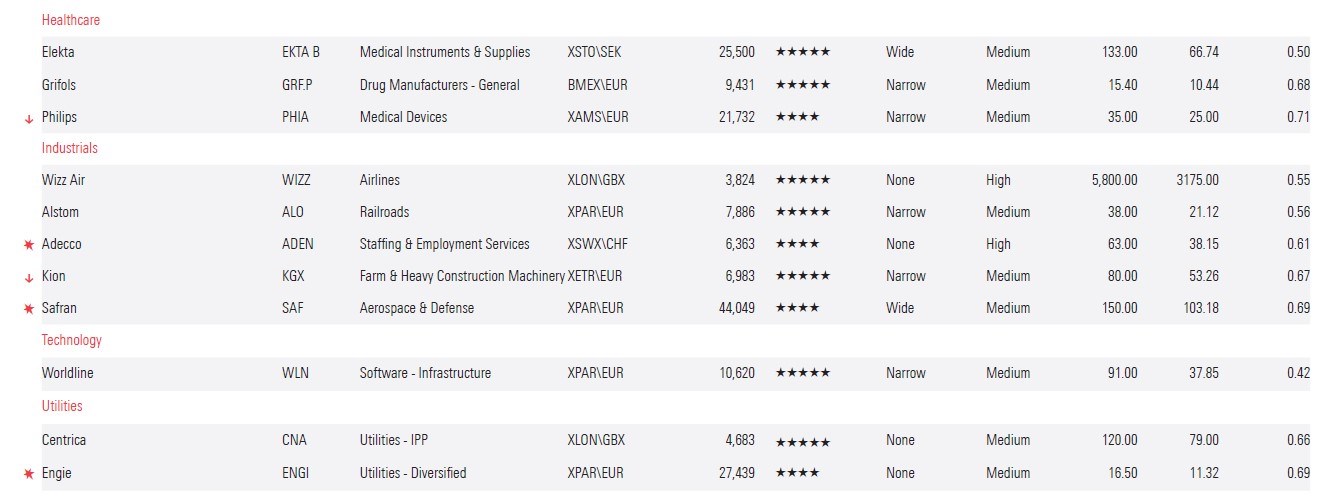Select Safran's Aerospace & Defense industry
1321x496 pixels.
click(x=417, y=308)
